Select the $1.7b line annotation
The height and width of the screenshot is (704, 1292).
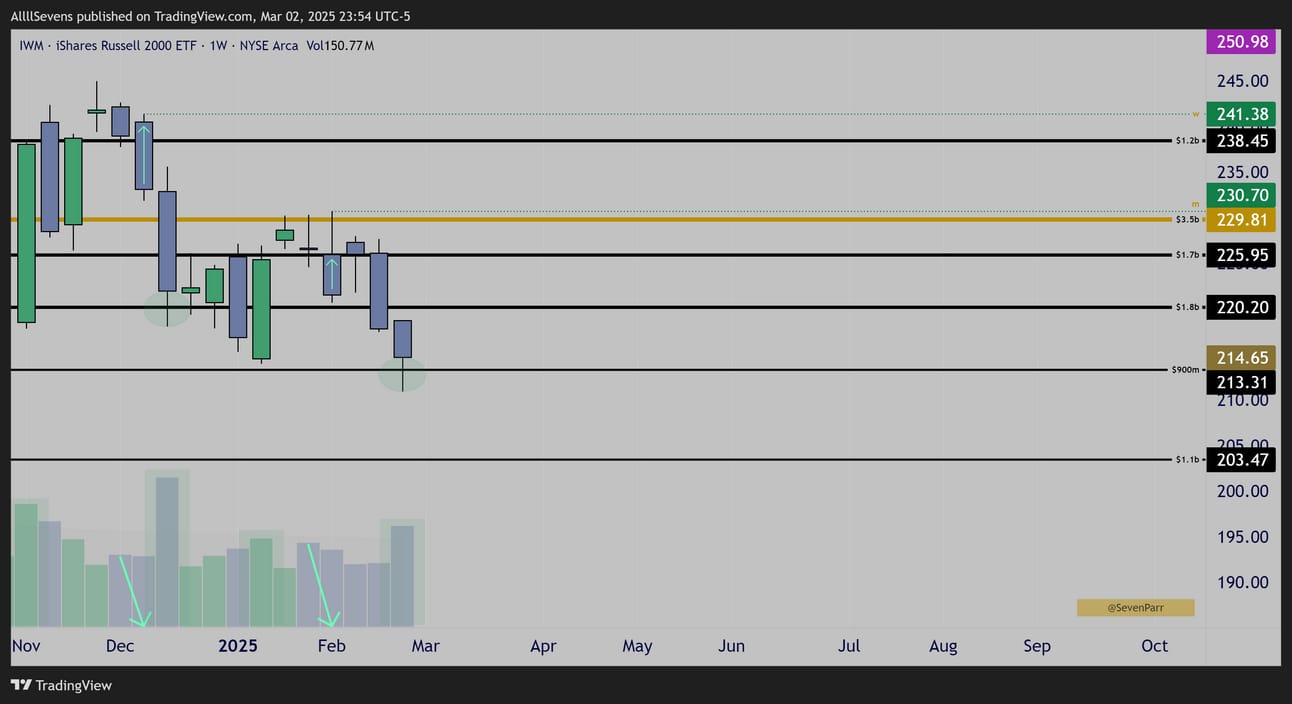pos(1187,255)
